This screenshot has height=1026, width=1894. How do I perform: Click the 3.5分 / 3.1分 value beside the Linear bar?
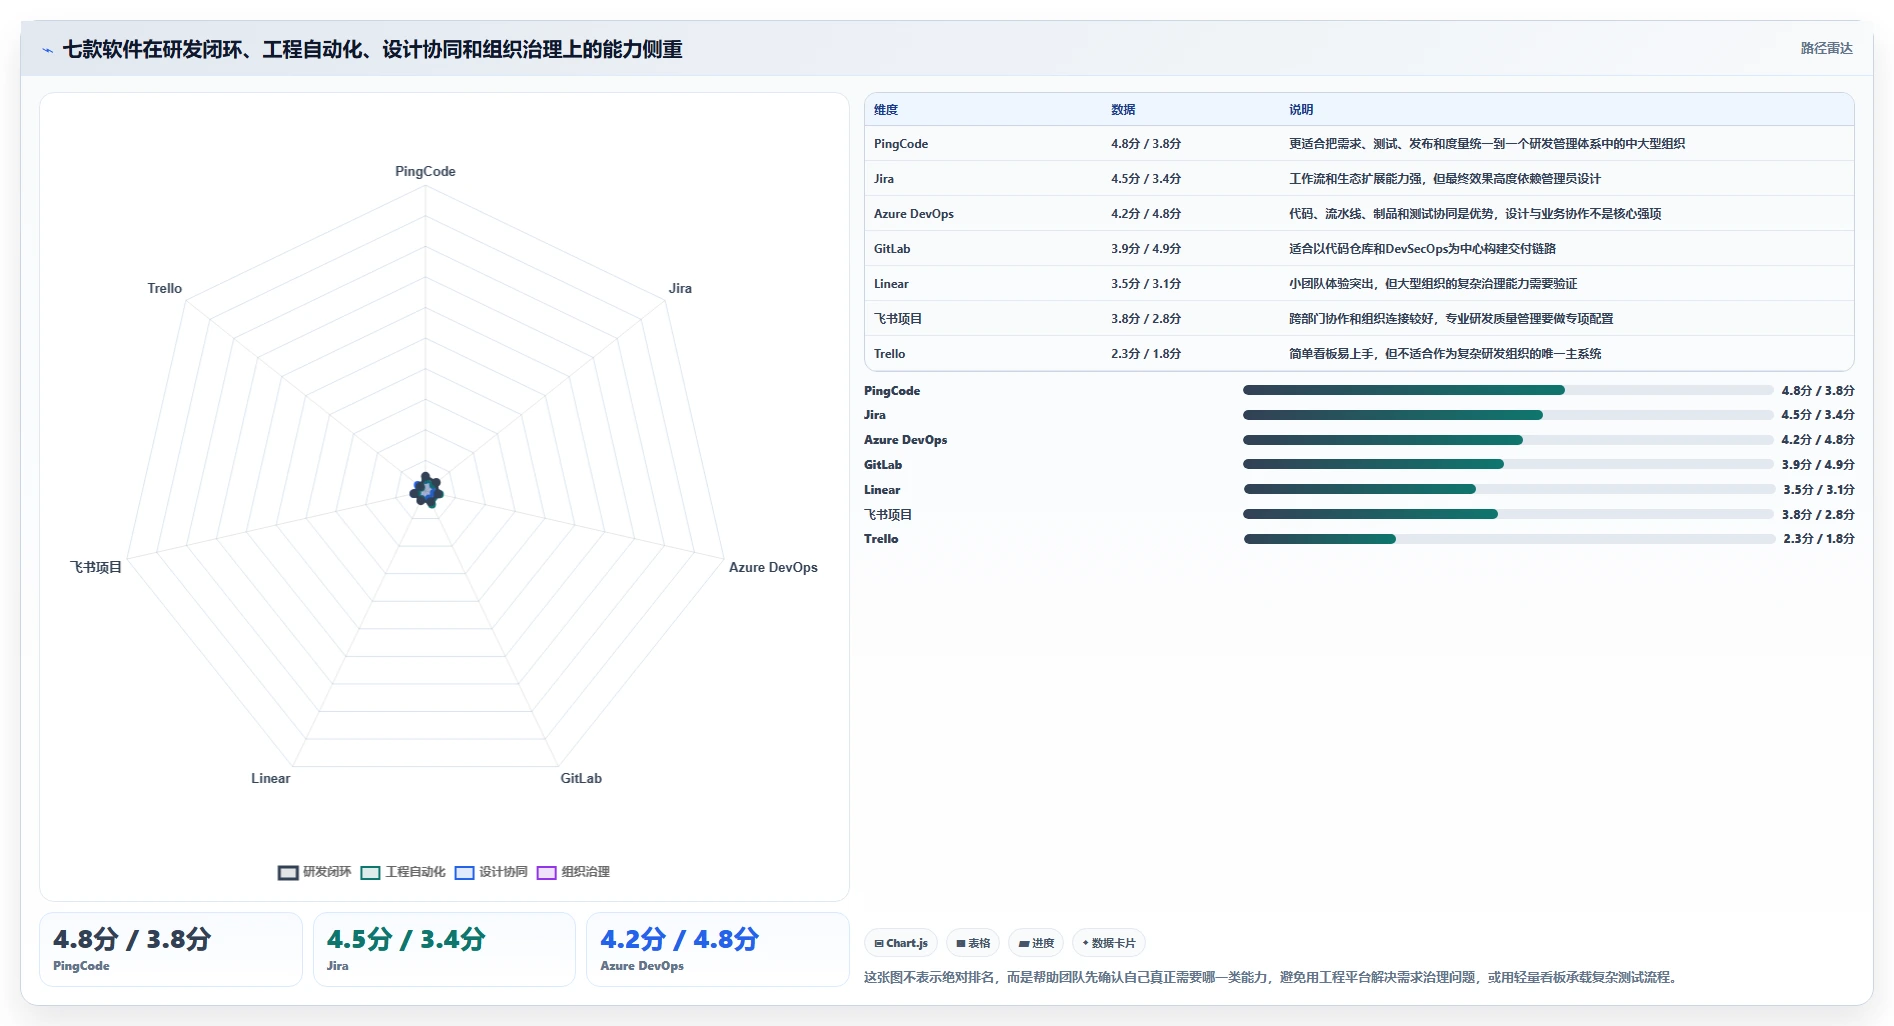click(x=1818, y=490)
